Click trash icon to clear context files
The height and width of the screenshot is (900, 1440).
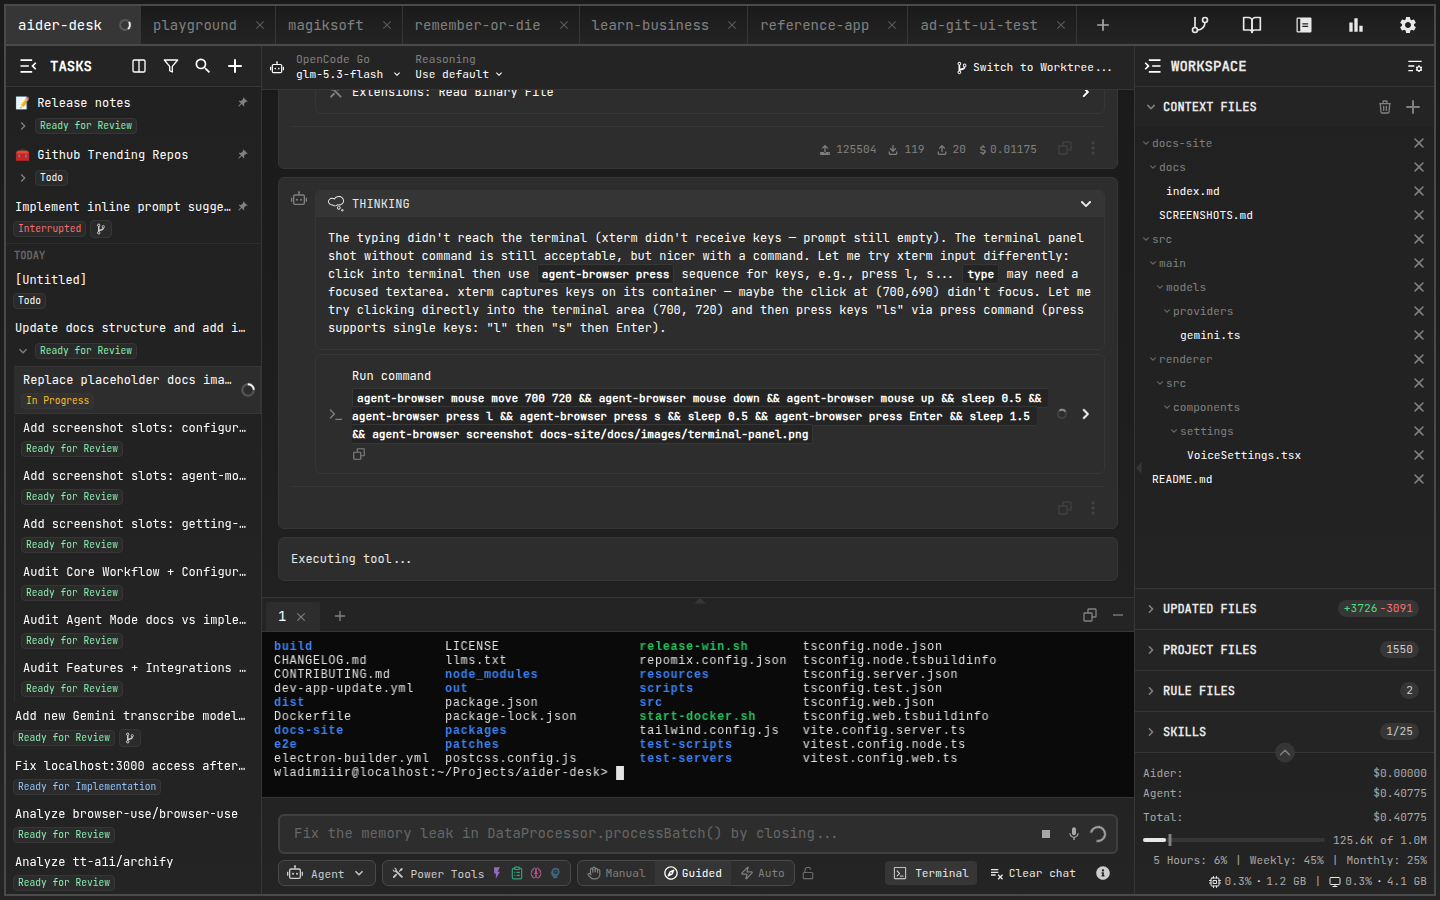point(1385,107)
